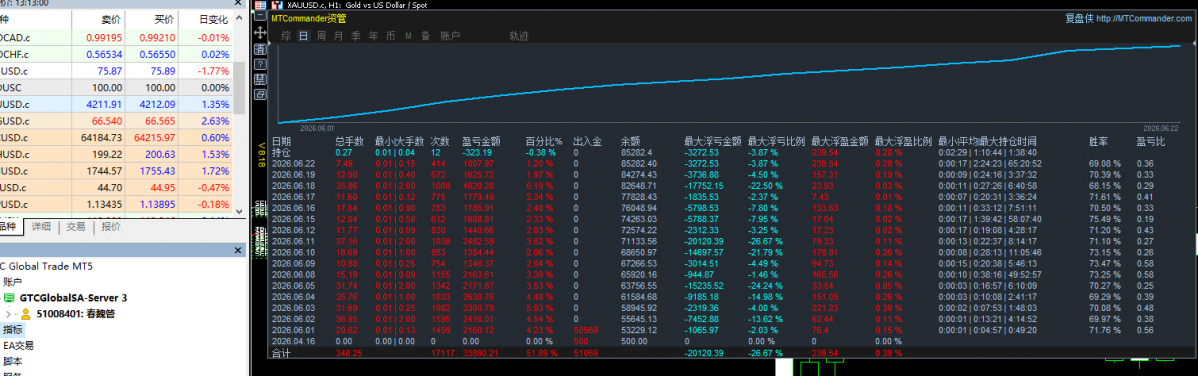Select the M tab in MTCommander

click(x=409, y=35)
